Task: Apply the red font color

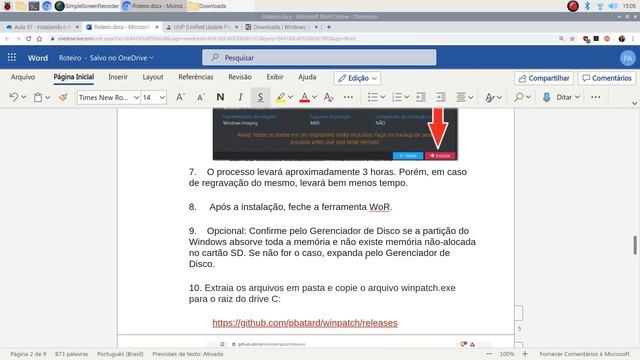Action: tap(304, 97)
